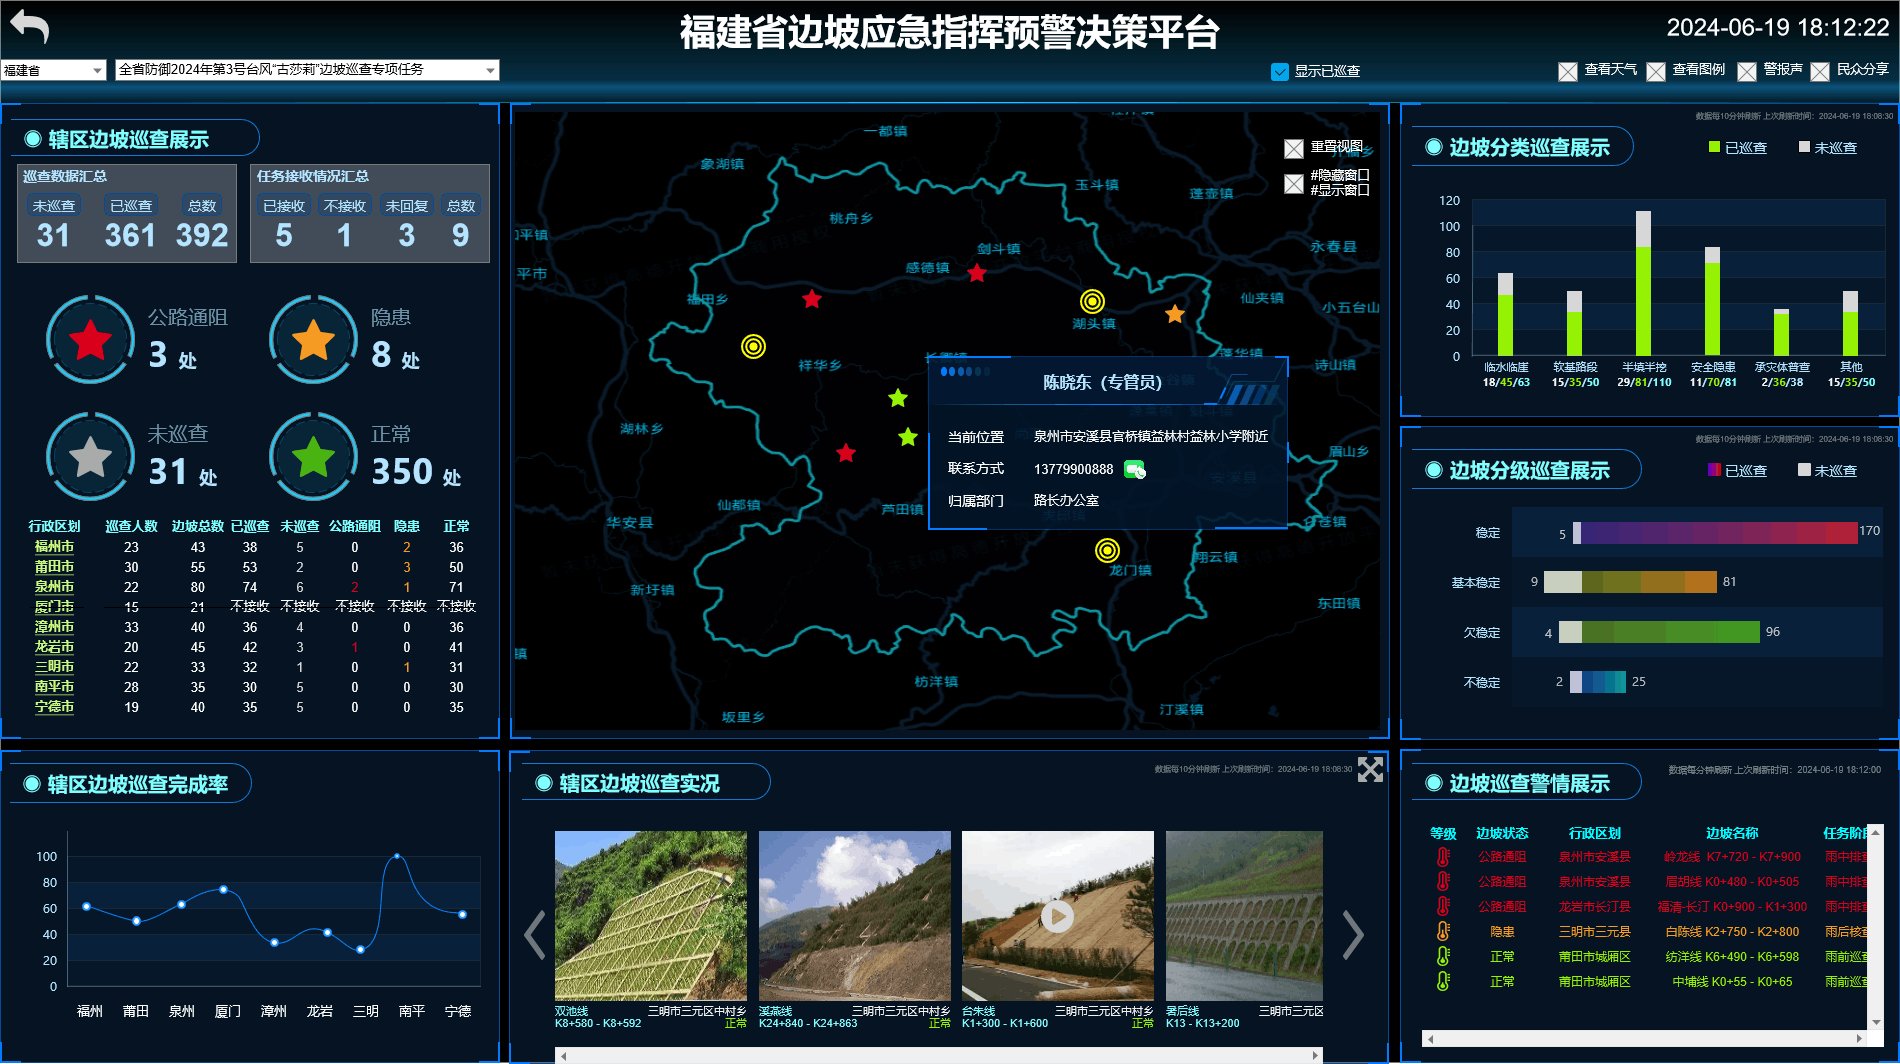Image resolution: width=1900 pixels, height=1064 pixels.
Task: Click the 泉州市 district link
Action: click(54, 587)
